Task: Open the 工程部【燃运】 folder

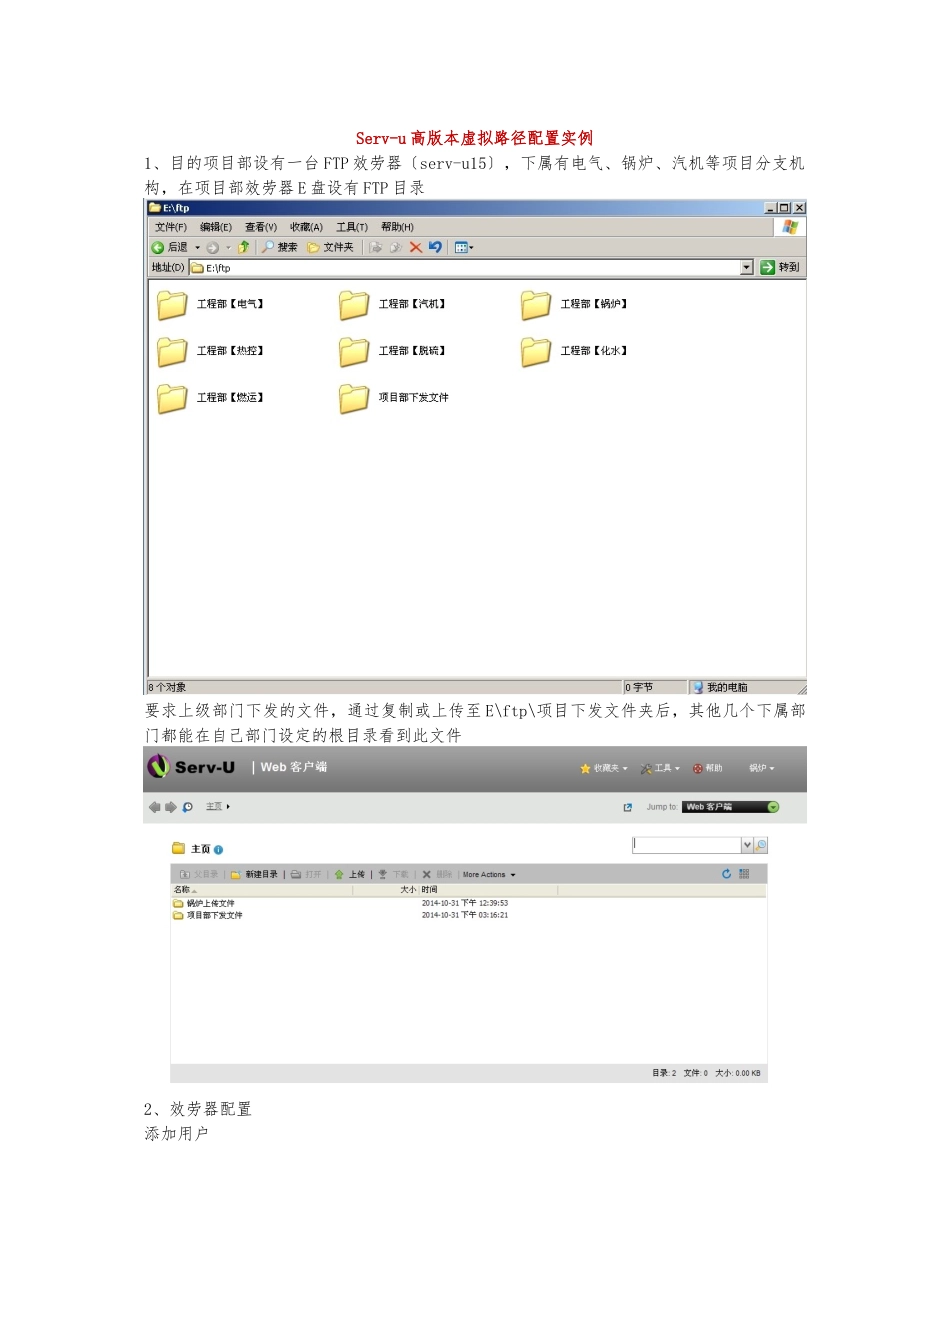Action: click(x=210, y=398)
